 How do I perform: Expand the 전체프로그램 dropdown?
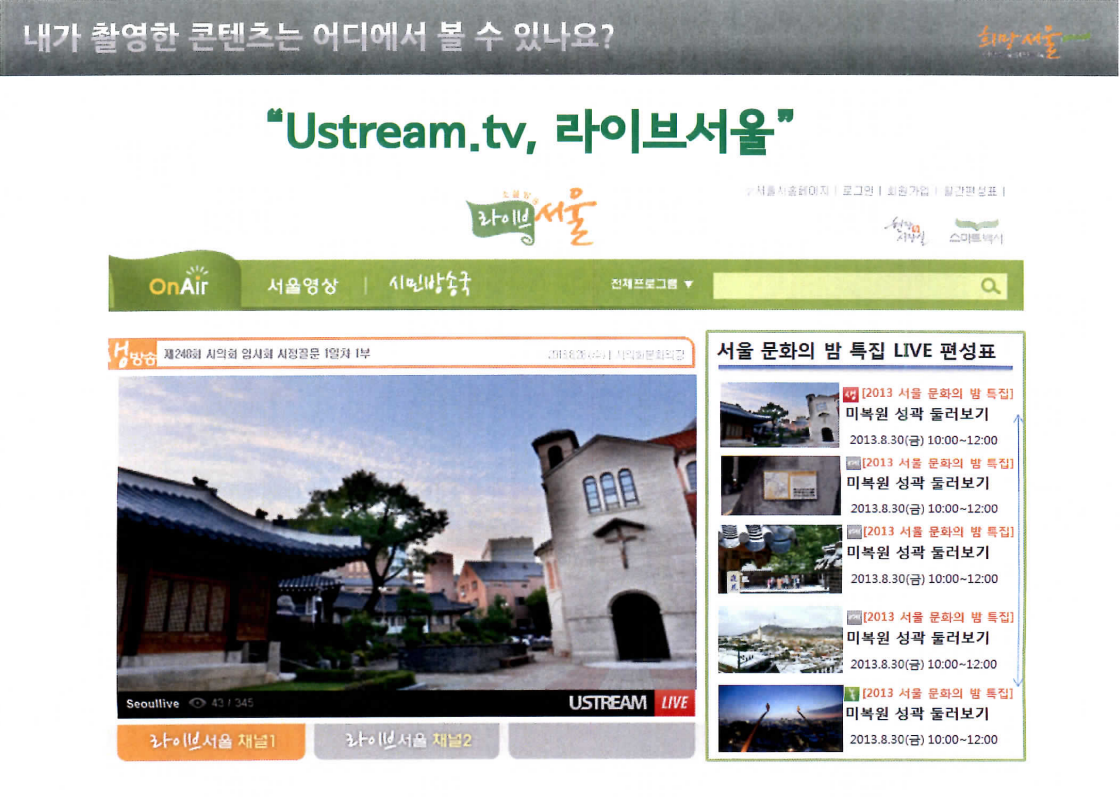[651, 284]
